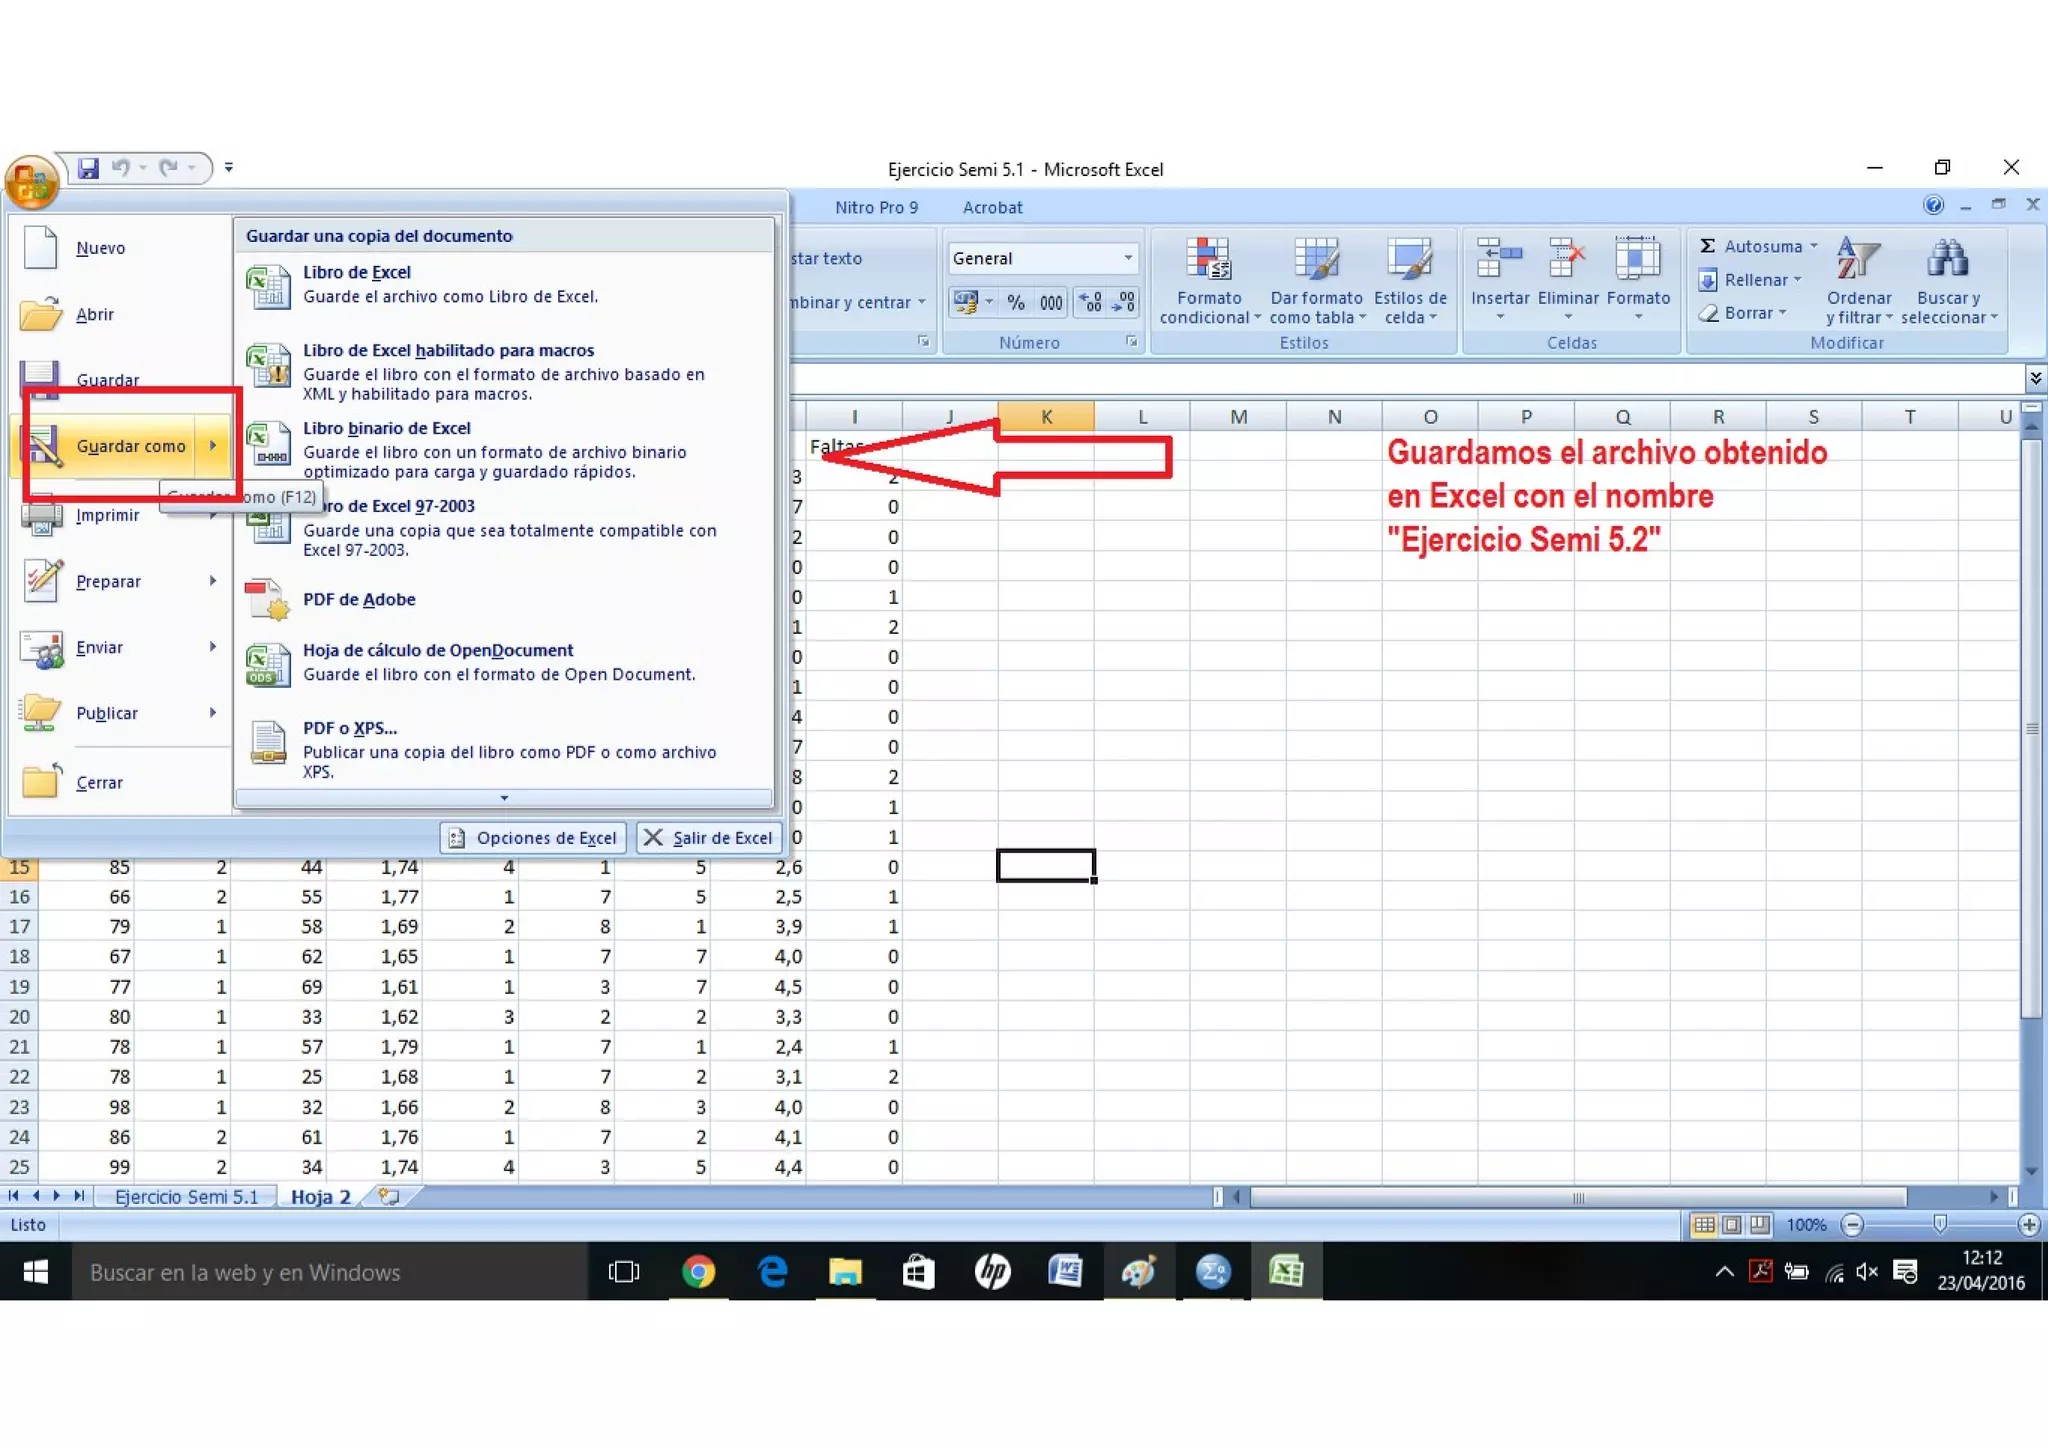Click the Save icon in quick access toolbar
Screen dimensions: 2048x1447
[88, 168]
